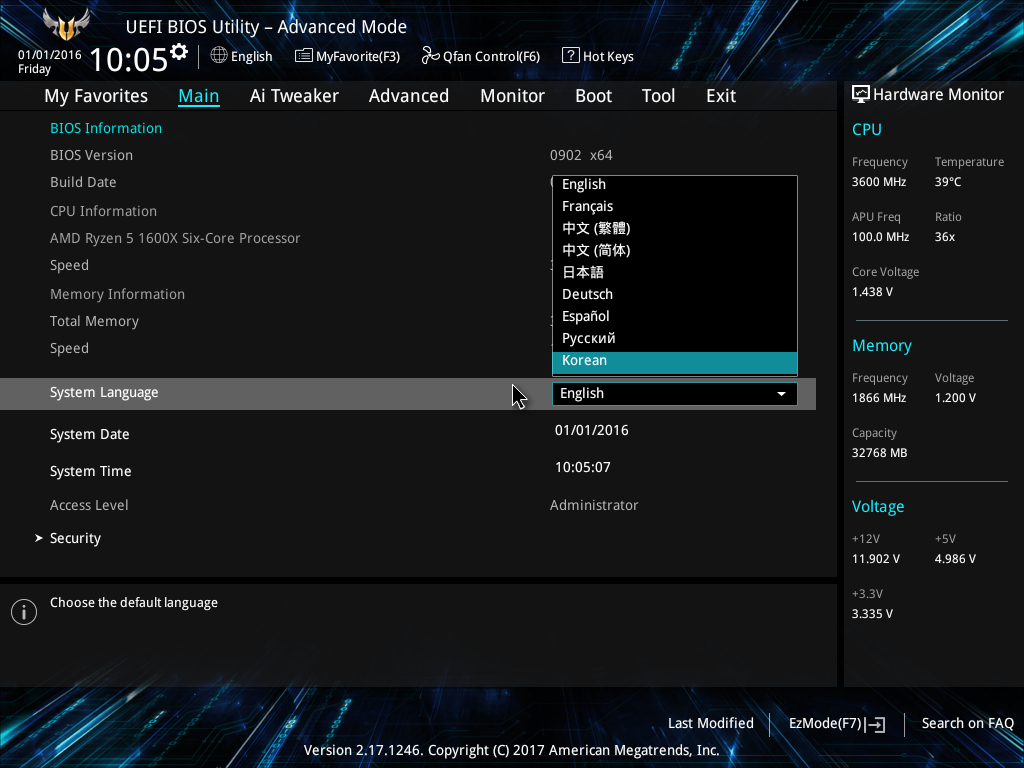
Task: Click the MyFavorite list icon
Action: [x=304, y=56]
